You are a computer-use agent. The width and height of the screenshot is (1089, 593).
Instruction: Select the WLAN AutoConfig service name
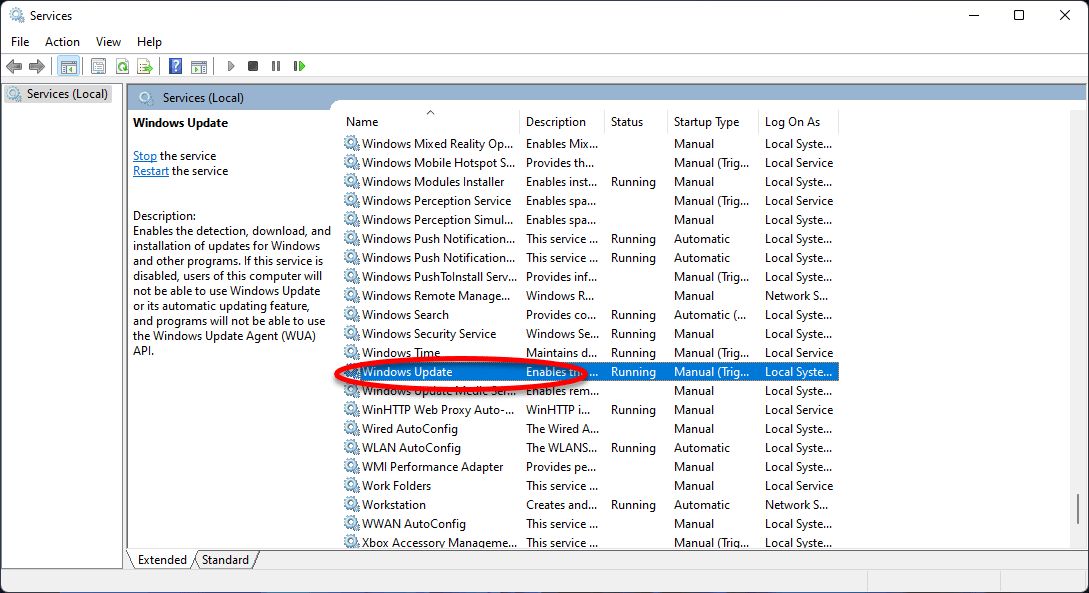(x=411, y=448)
